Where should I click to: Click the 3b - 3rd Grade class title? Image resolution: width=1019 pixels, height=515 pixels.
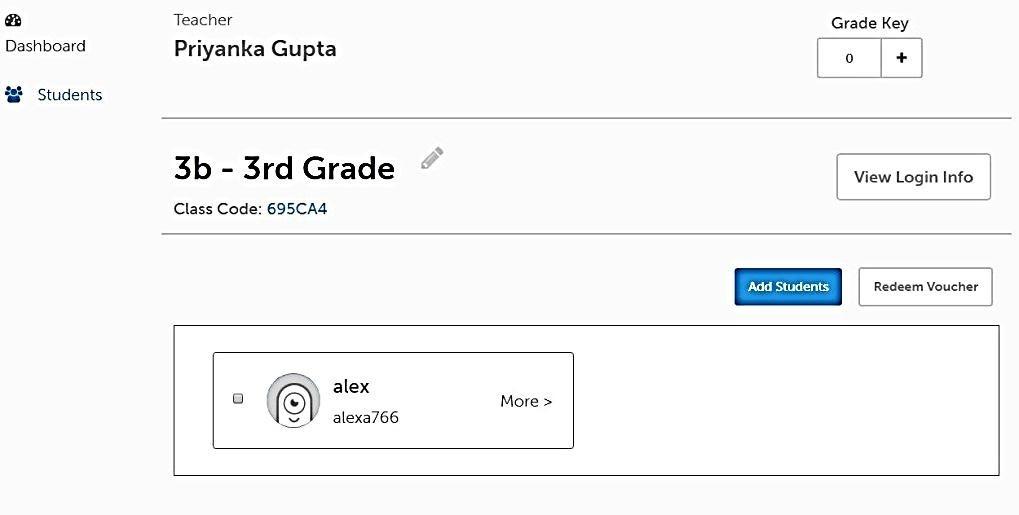coord(285,168)
